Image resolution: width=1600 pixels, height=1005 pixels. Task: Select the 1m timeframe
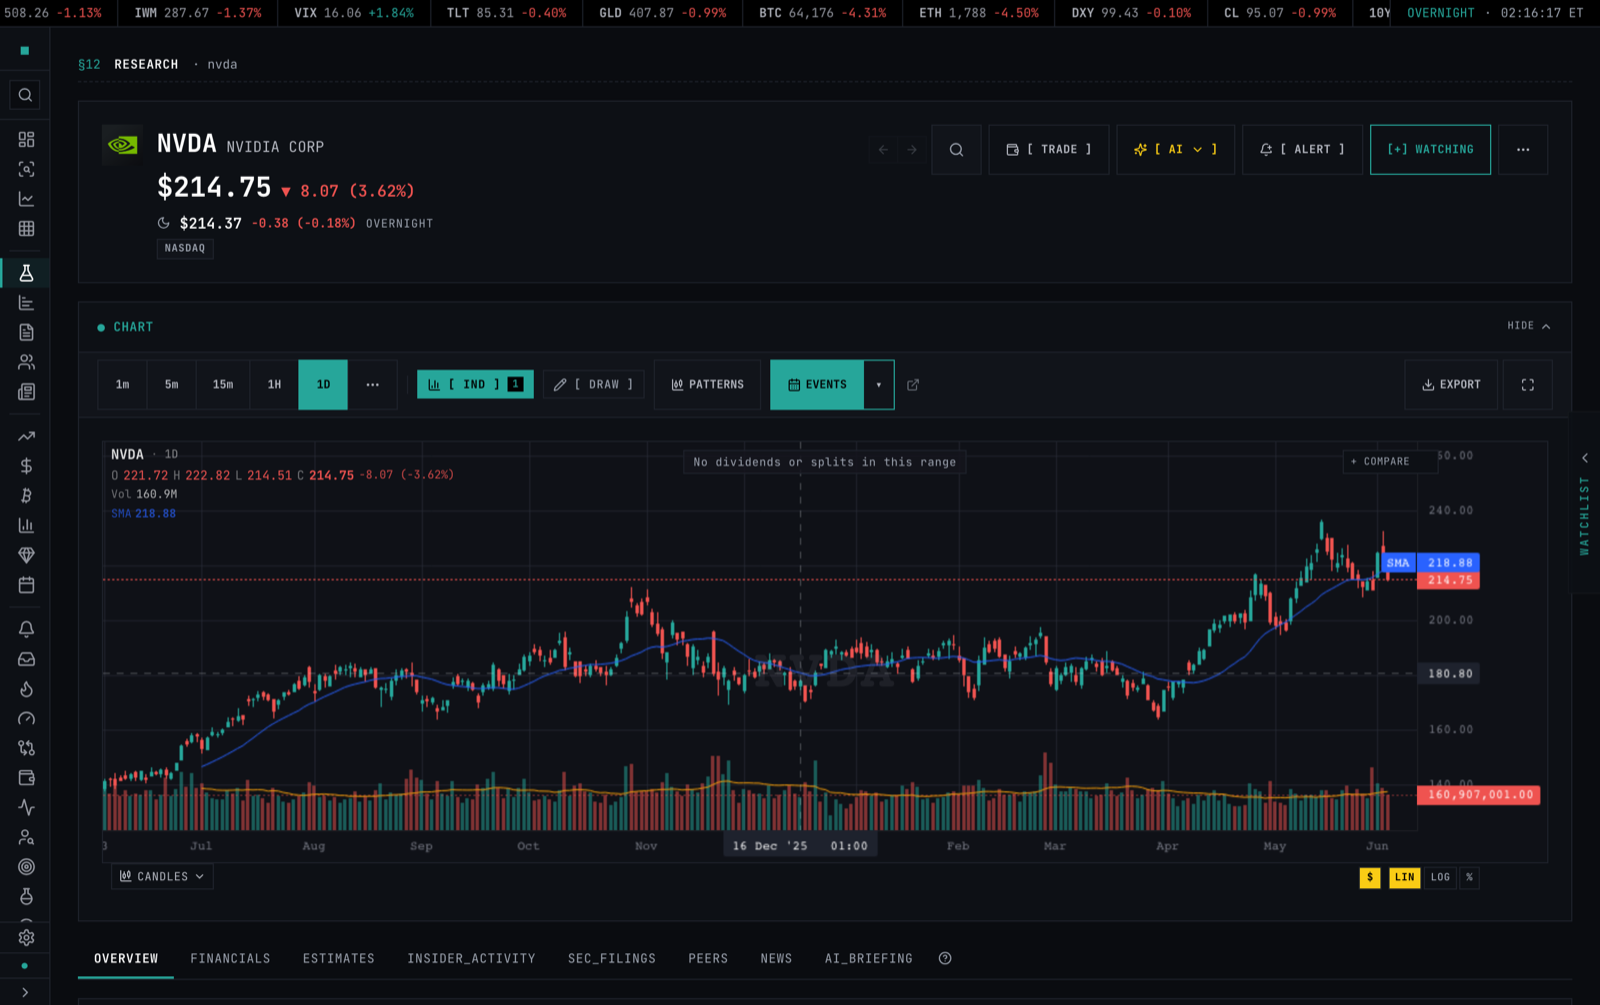tap(122, 385)
